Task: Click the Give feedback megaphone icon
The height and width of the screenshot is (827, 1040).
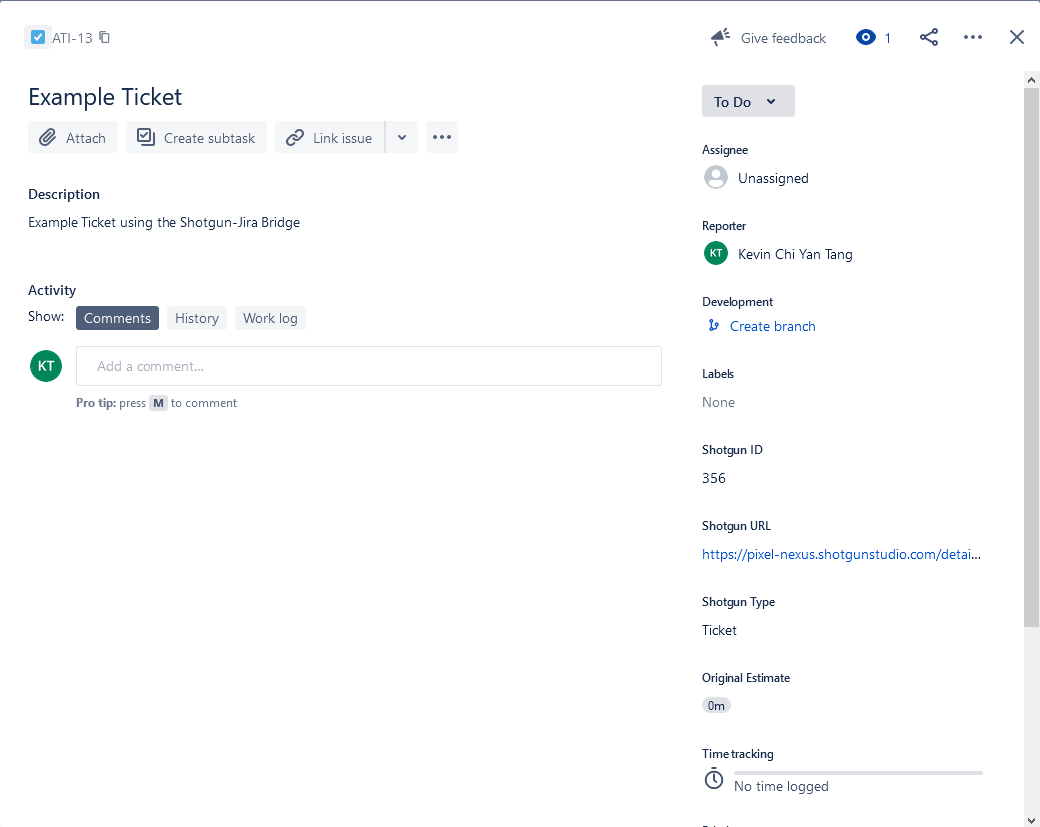Action: [x=720, y=38]
